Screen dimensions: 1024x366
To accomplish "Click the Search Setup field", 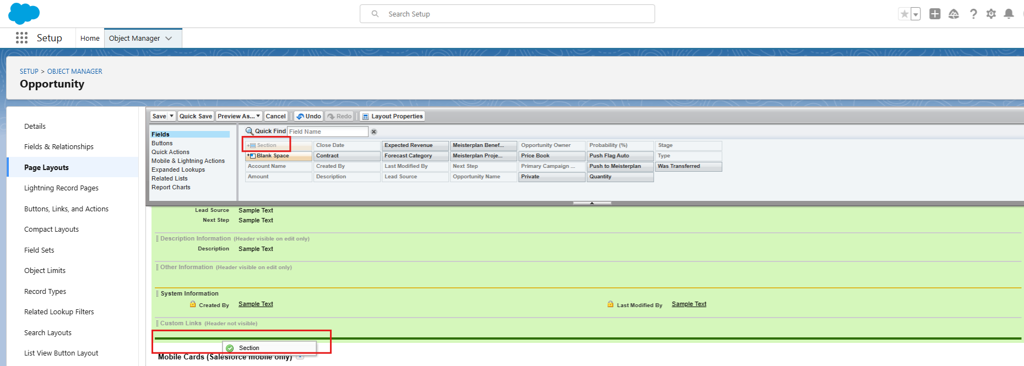I will (x=507, y=14).
